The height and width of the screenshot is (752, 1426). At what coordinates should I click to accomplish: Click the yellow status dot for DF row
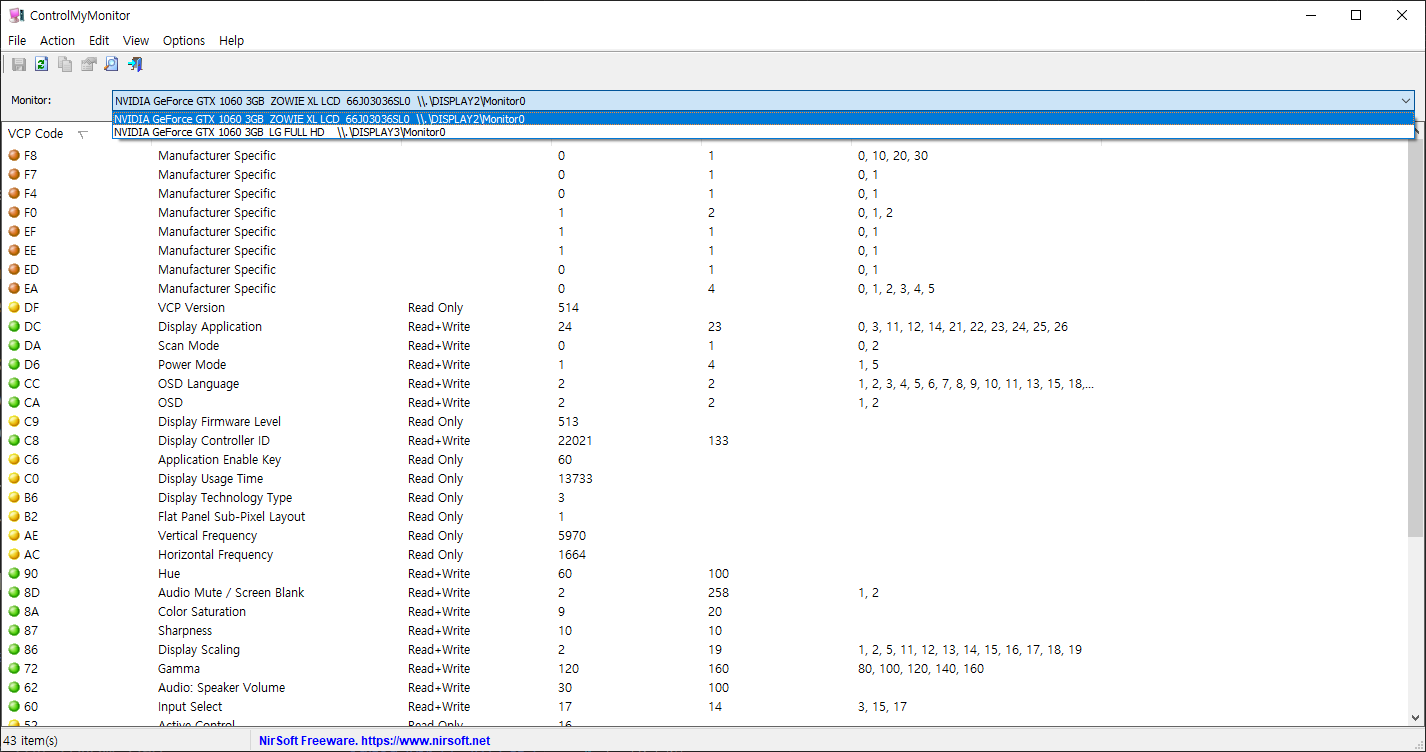14,308
